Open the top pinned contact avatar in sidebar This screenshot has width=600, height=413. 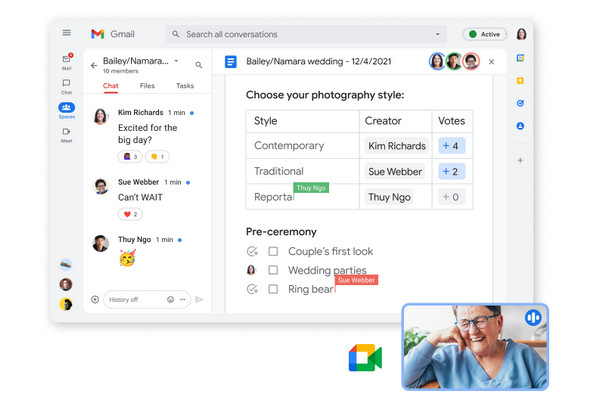[66, 264]
